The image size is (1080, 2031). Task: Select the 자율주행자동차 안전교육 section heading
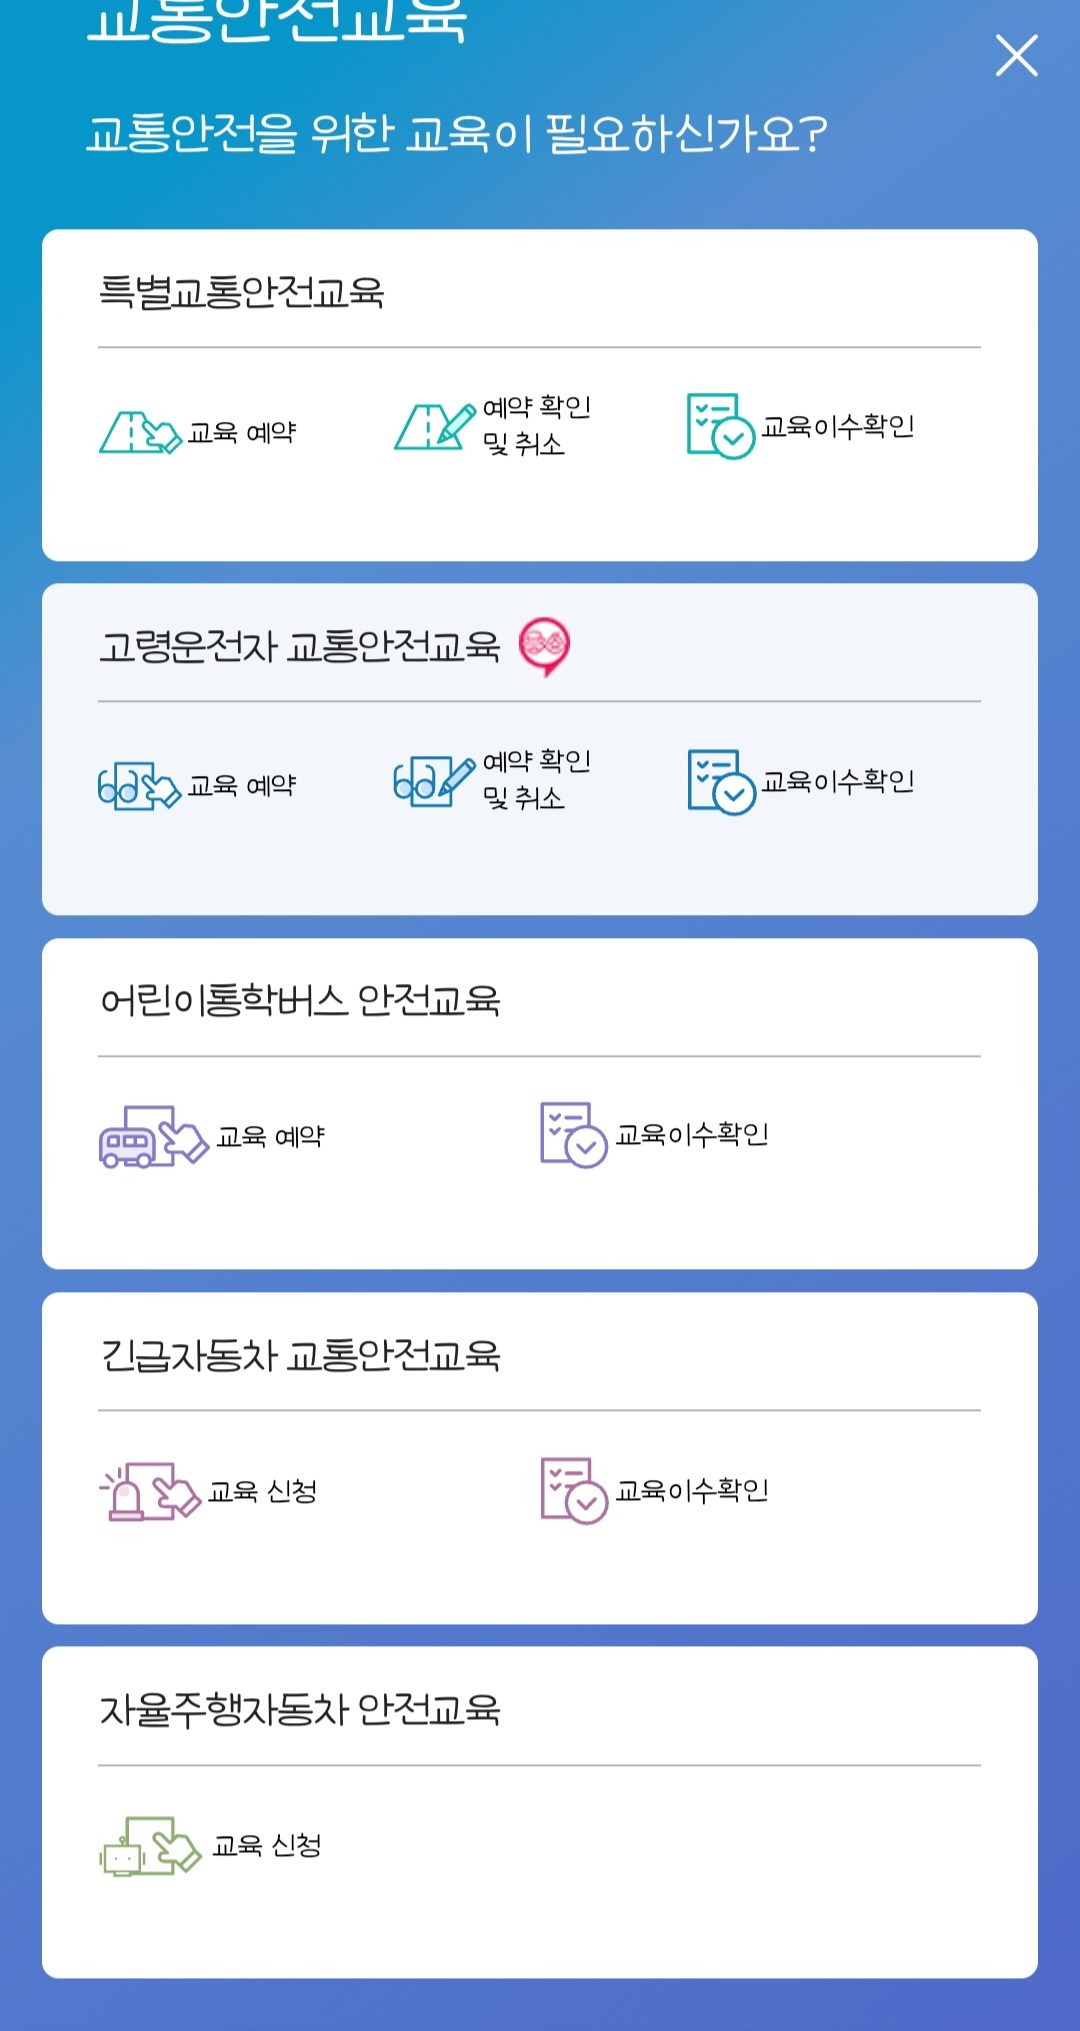pyautogui.click(x=300, y=1710)
